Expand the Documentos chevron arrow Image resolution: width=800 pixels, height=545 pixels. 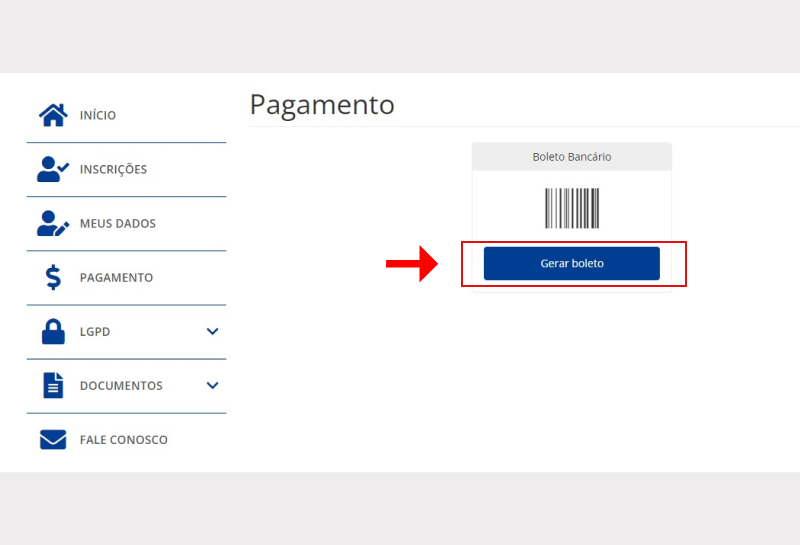pyautogui.click(x=212, y=385)
